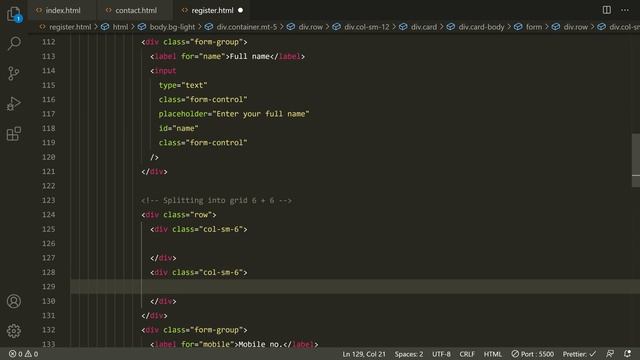Open the Search view
This screenshot has width=640, height=360.
pos(14,43)
